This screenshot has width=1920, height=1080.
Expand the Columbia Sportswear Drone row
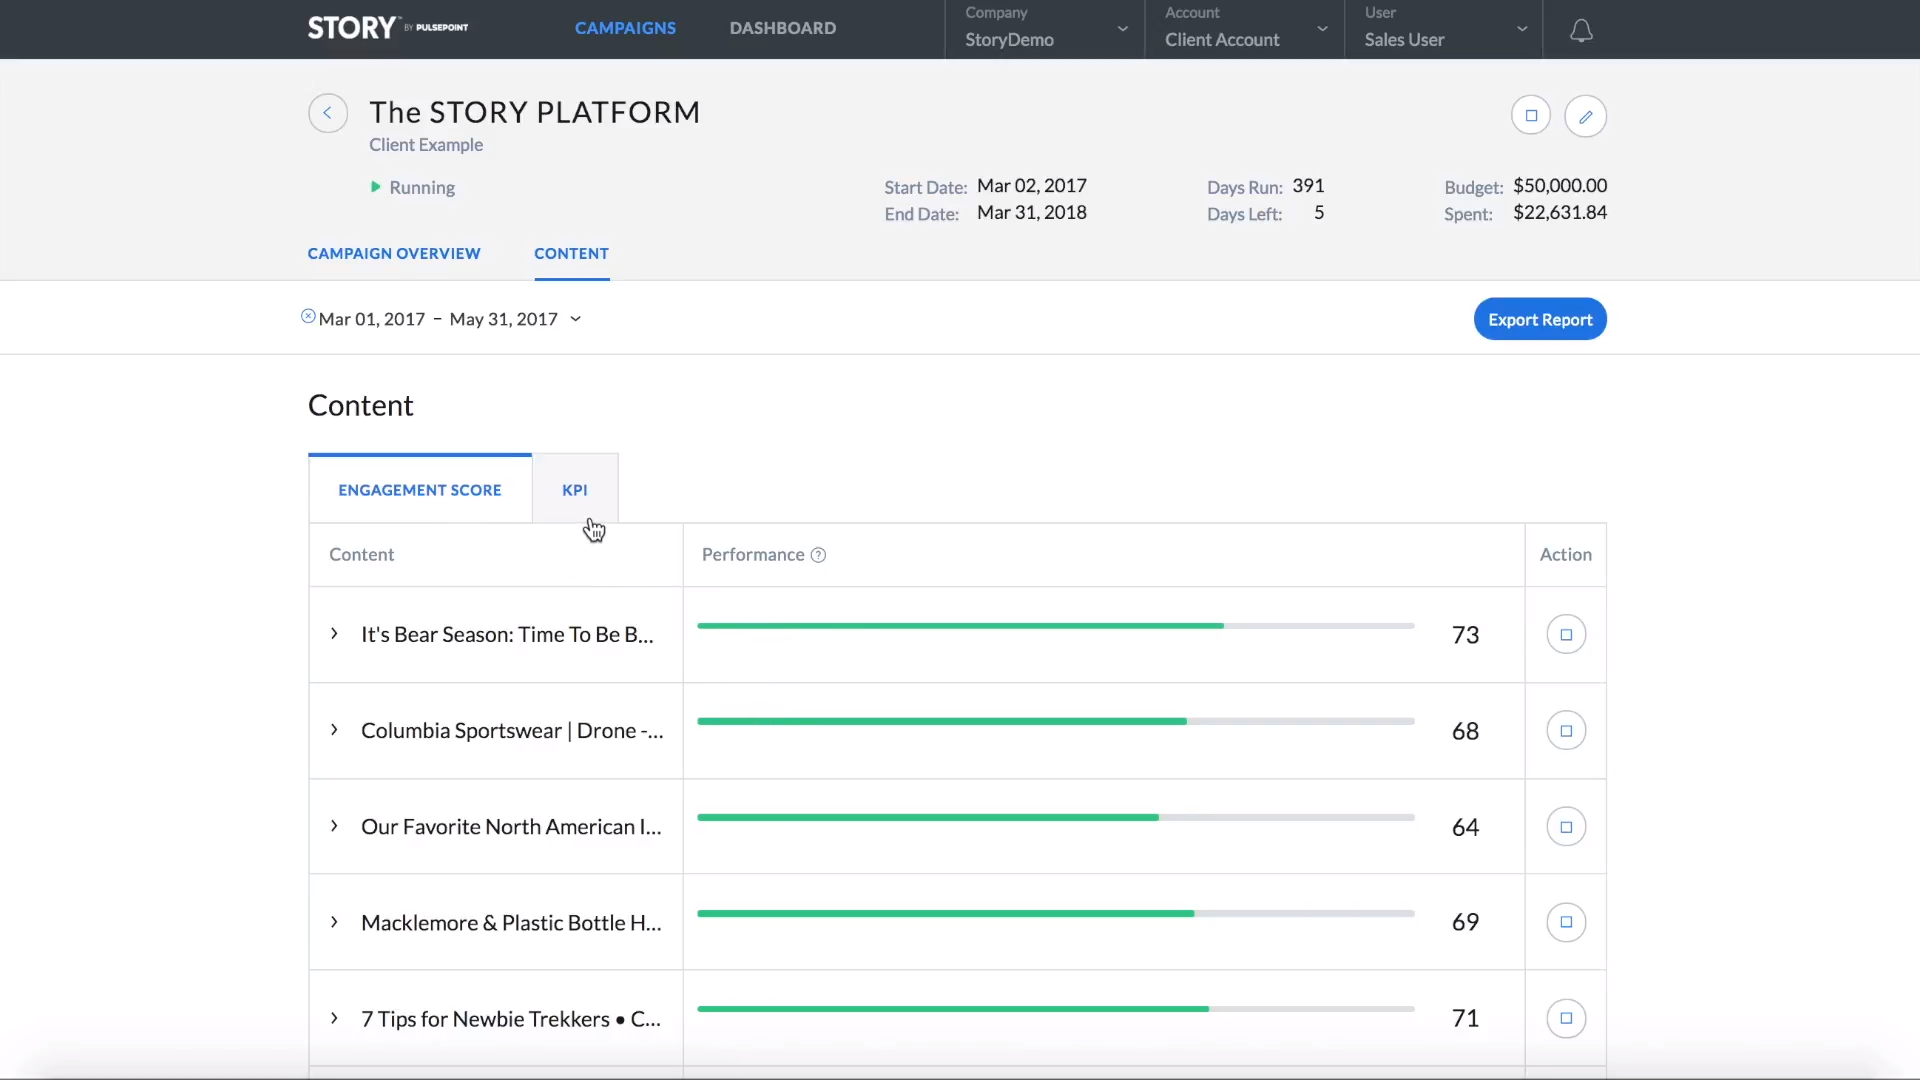[x=334, y=730]
